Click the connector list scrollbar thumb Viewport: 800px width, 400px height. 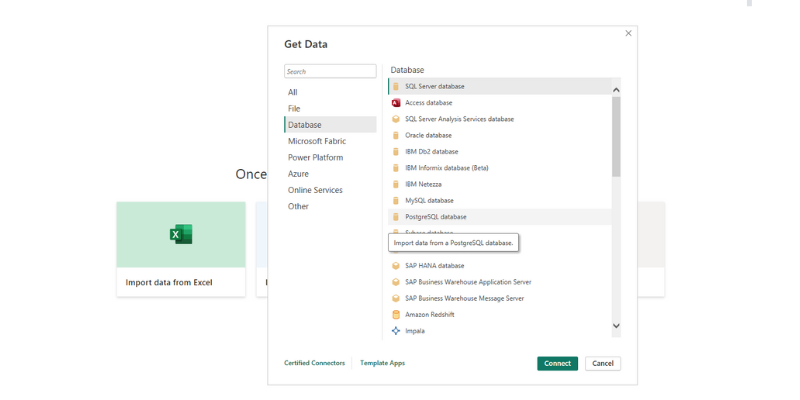(616, 137)
